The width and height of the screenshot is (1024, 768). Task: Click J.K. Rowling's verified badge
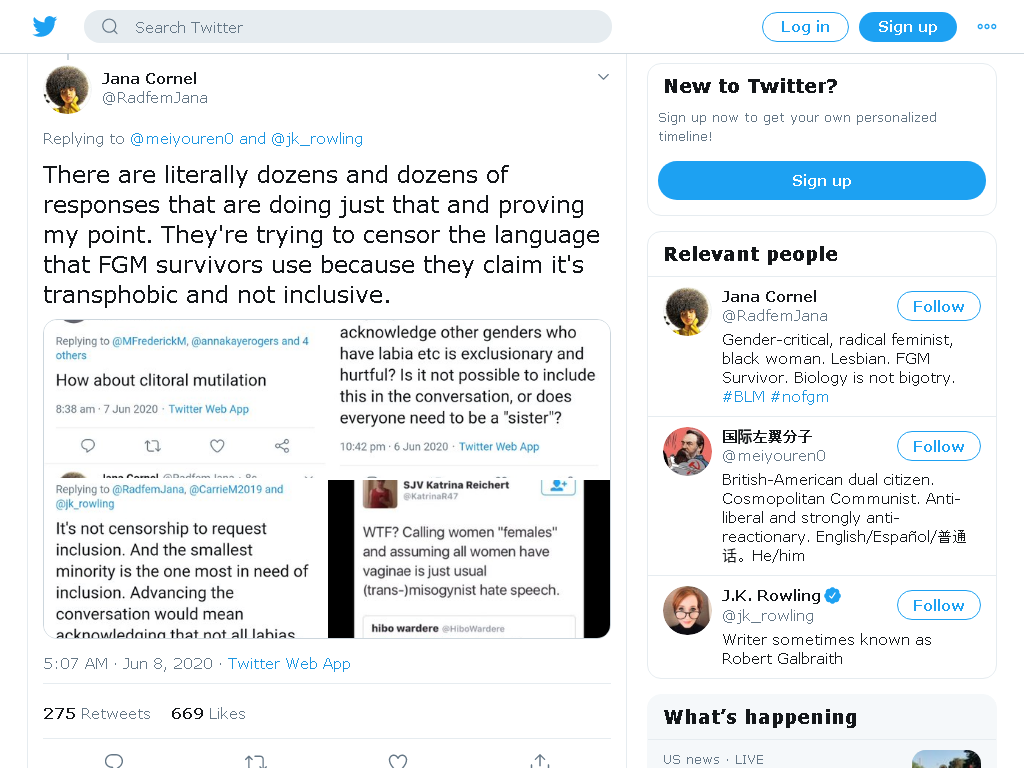coord(832,595)
